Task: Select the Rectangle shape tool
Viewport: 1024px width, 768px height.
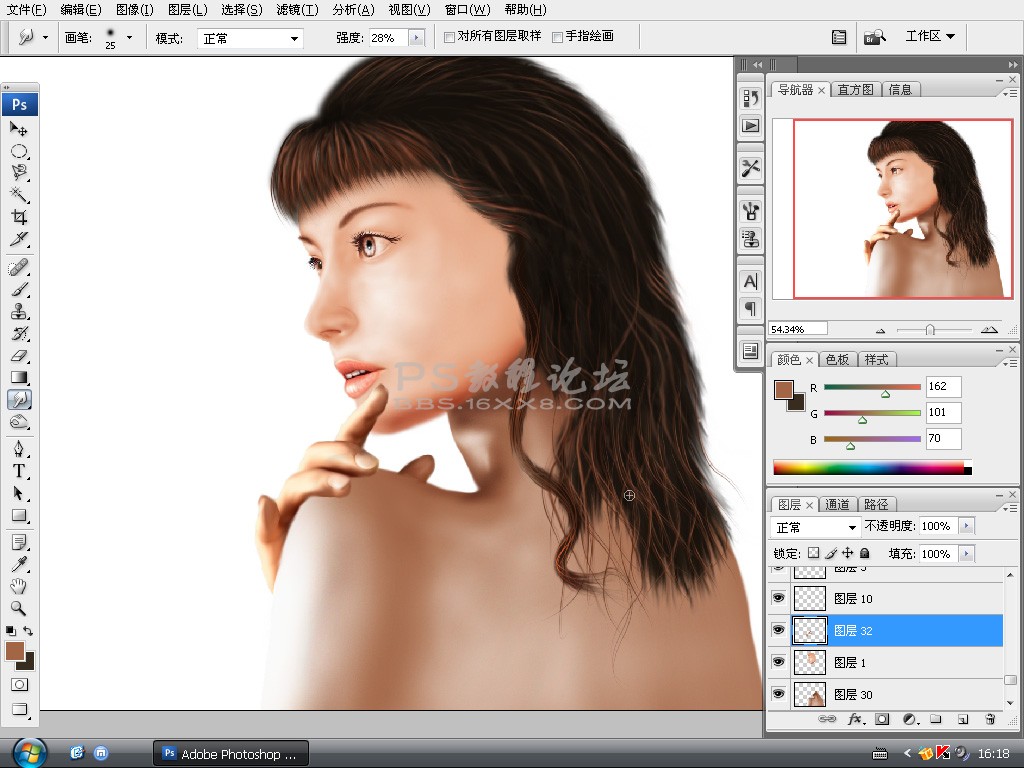Action: pyautogui.click(x=18, y=515)
